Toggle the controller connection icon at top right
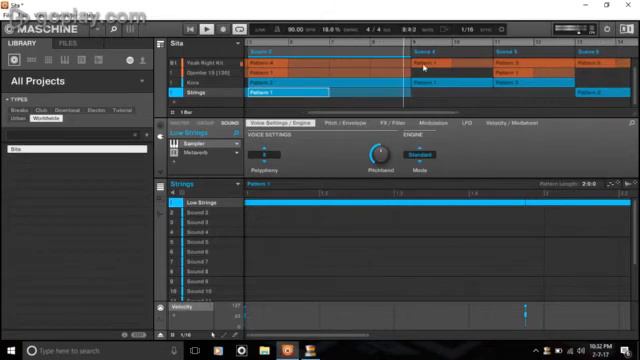The width and height of the screenshot is (640, 360). click(627, 29)
